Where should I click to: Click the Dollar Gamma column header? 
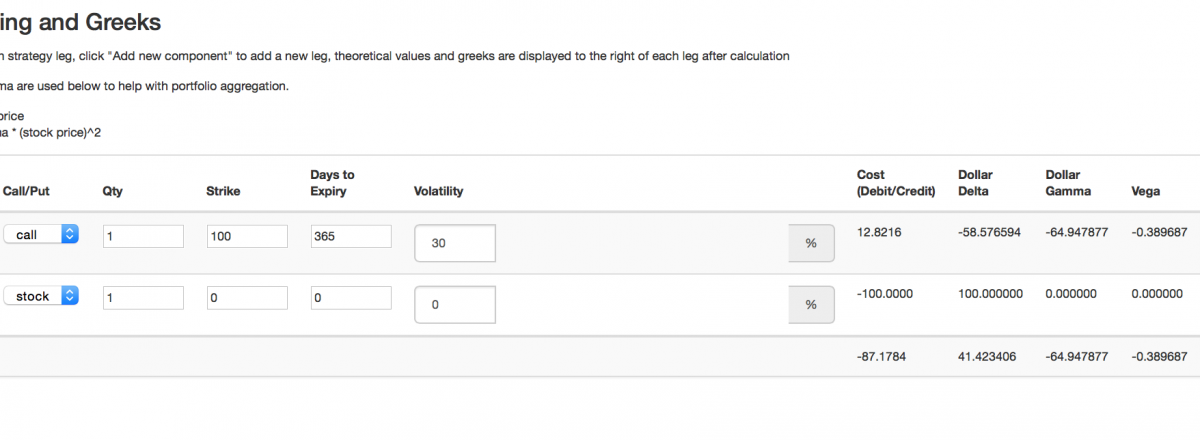click(1069, 183)
